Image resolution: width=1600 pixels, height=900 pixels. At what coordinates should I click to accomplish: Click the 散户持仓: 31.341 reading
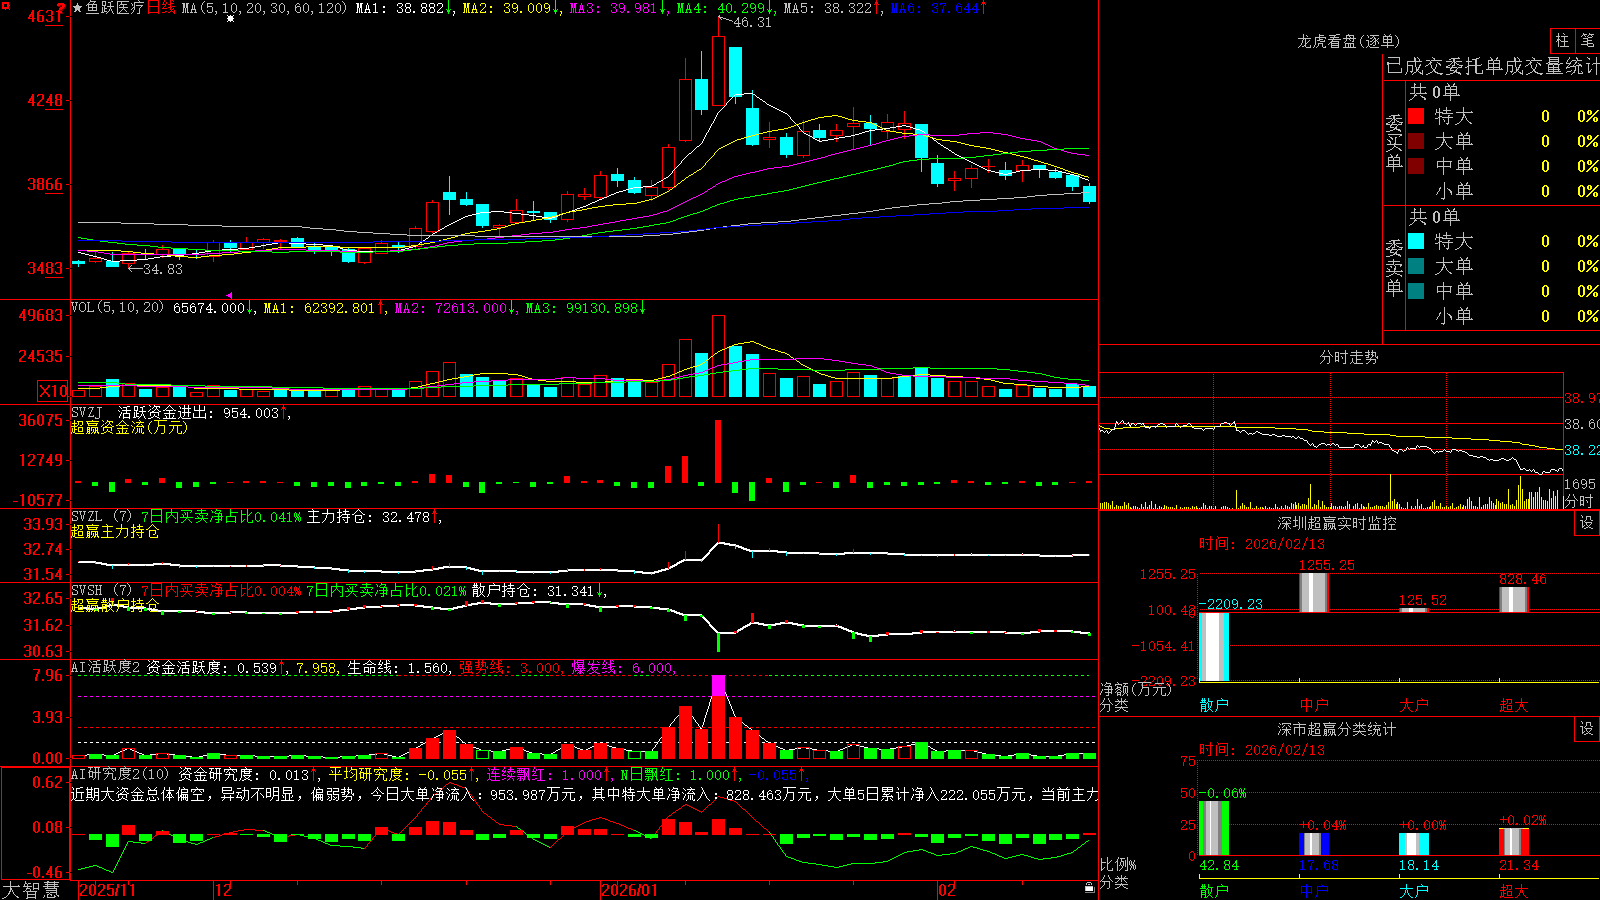pos(534,591)
